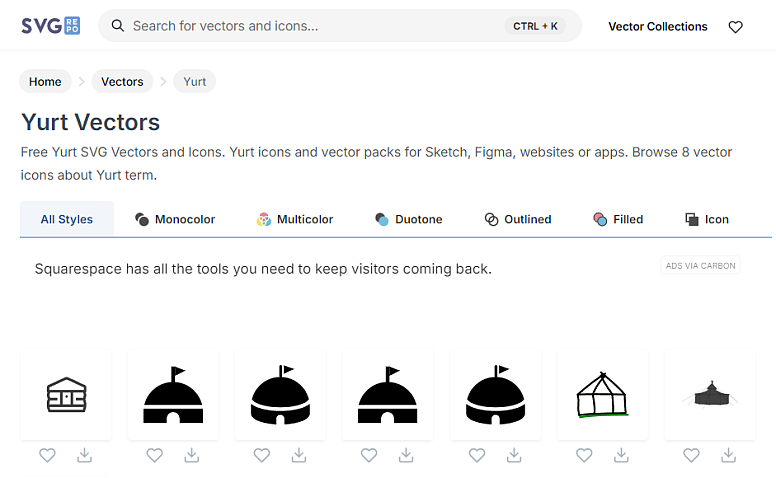Go to Home breadcrumb
The image size is (776, 478).
tap(45, 82)
